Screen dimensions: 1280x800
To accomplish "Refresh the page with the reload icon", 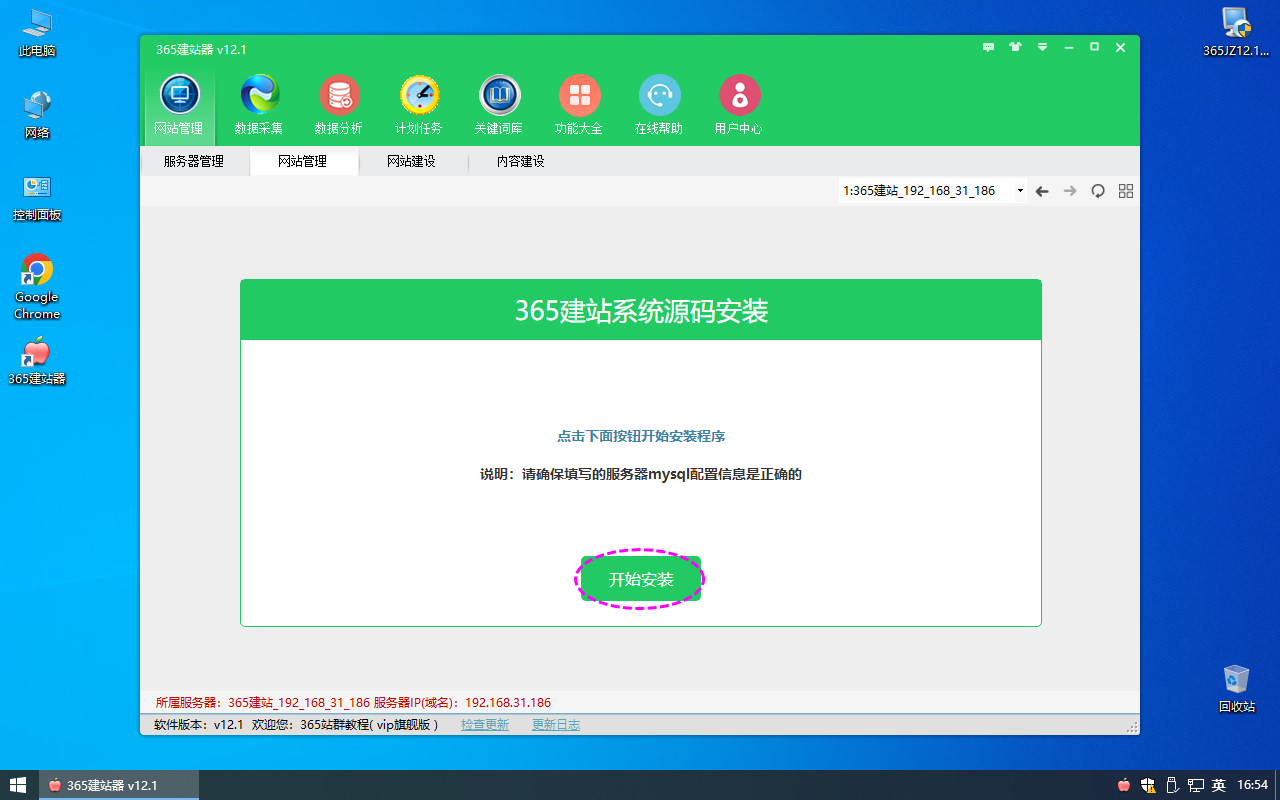I will coord(1098,191).
